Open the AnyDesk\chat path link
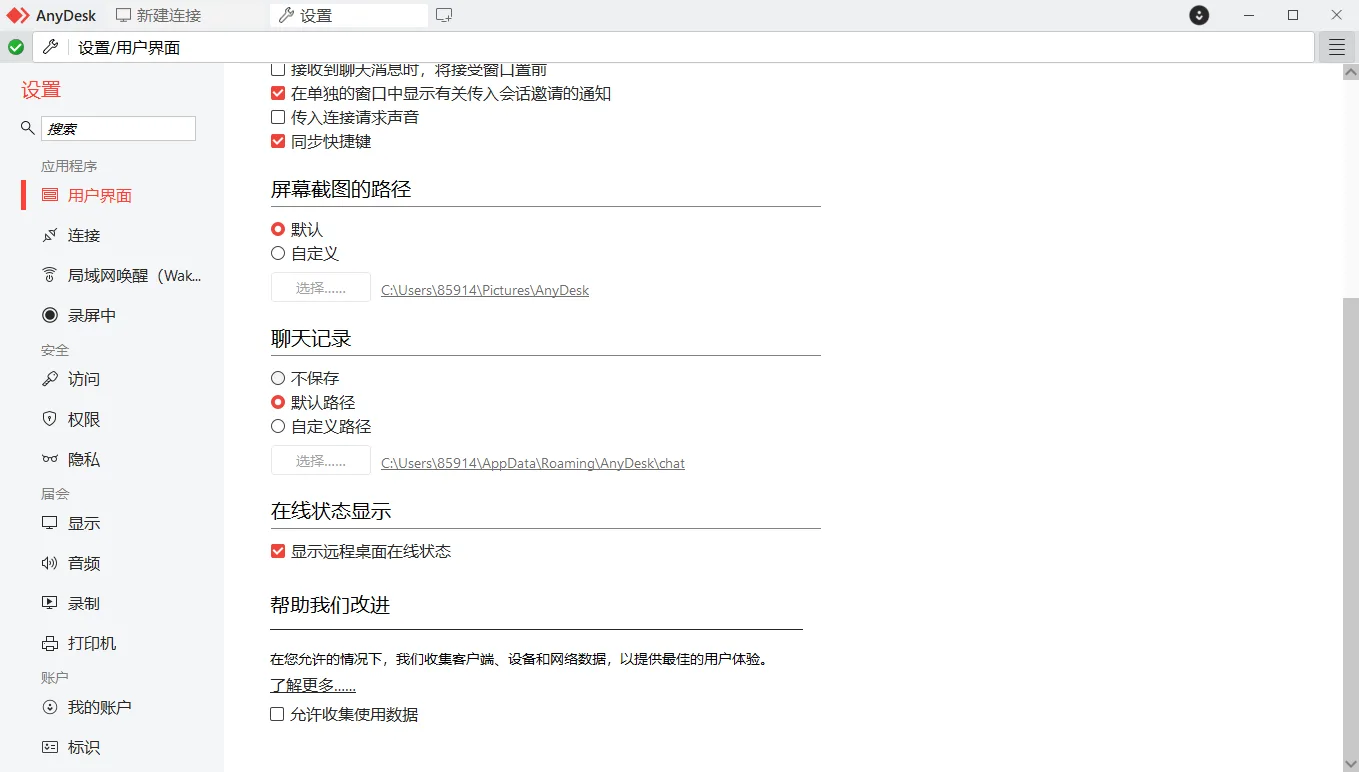 coord(533,464)
